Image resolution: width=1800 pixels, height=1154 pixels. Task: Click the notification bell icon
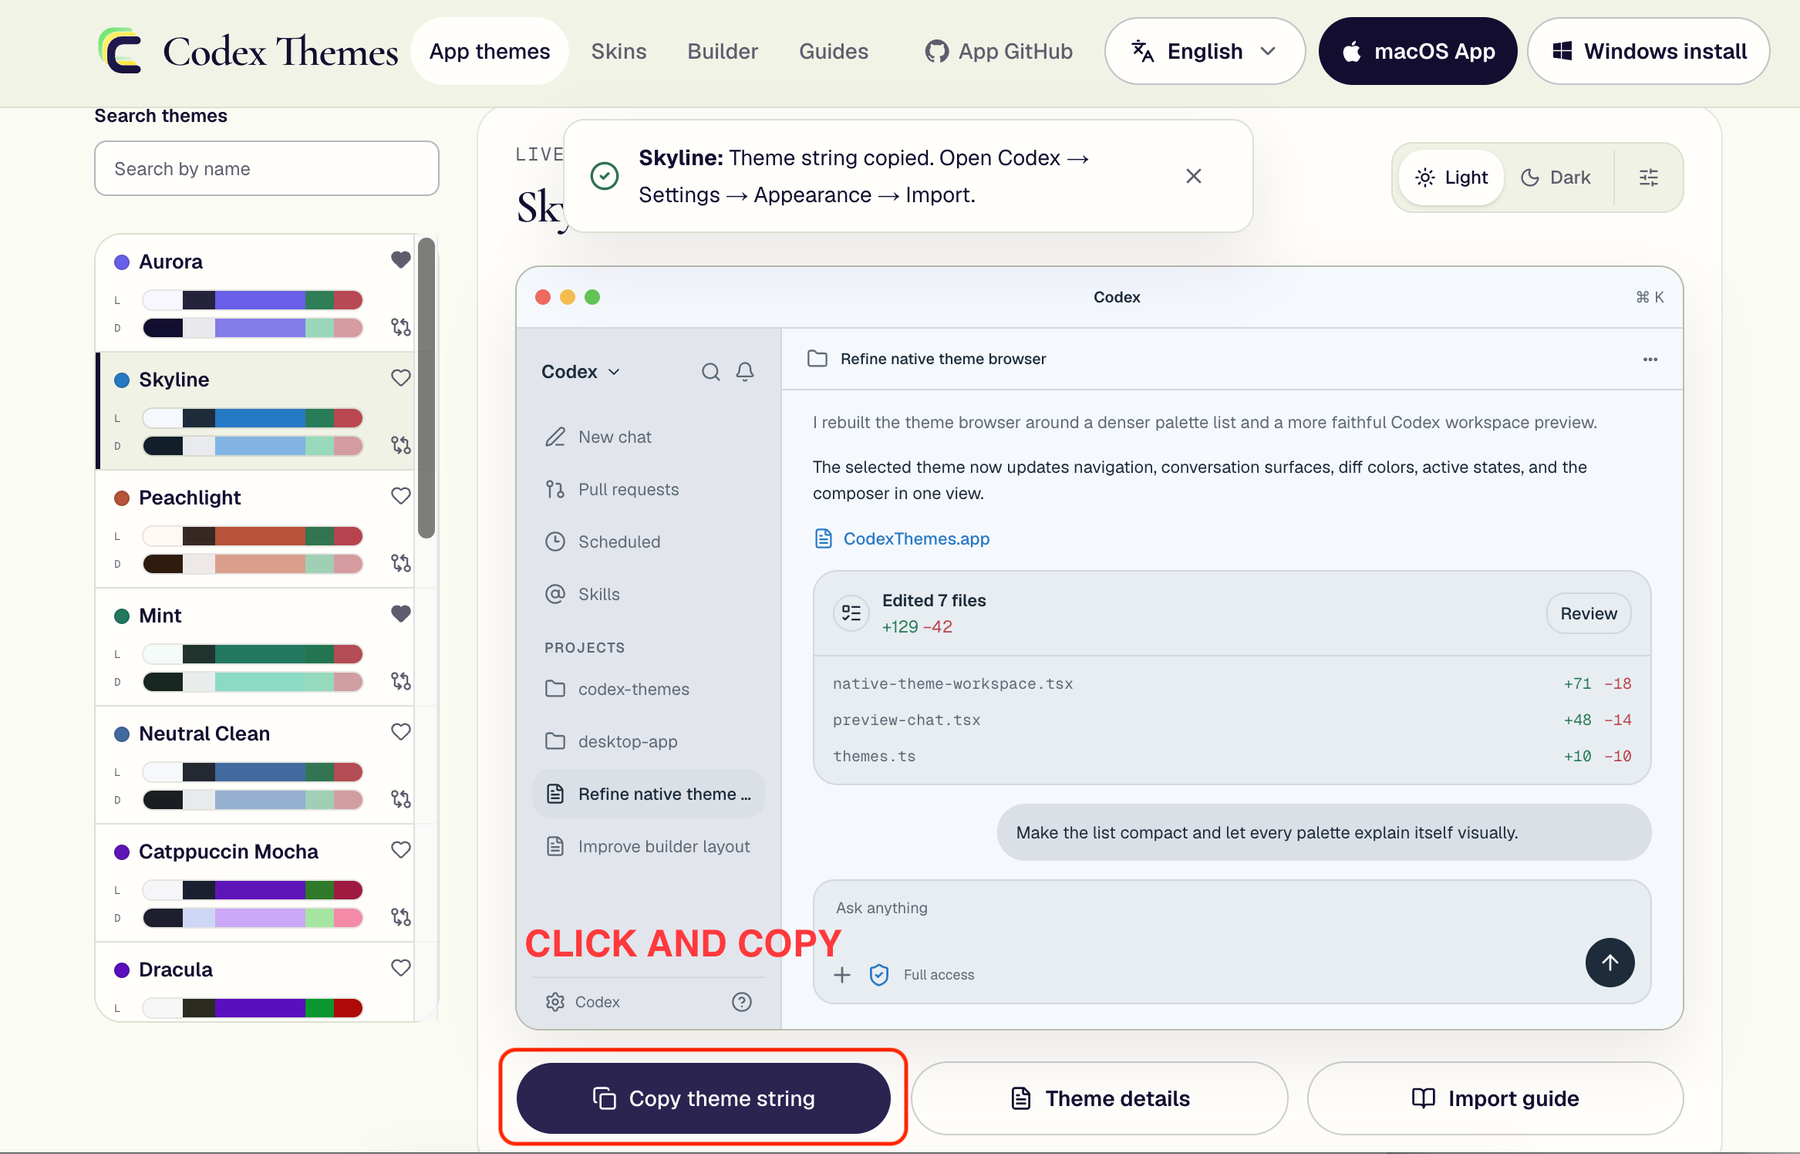[x=745, y=372]
